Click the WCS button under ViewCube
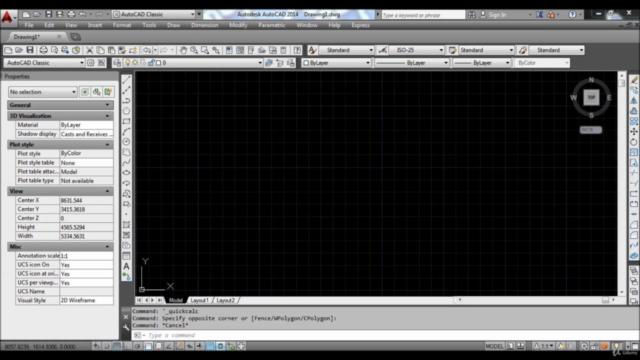The image size is (640, 360). pyautogui.click(x=591, y=130)
